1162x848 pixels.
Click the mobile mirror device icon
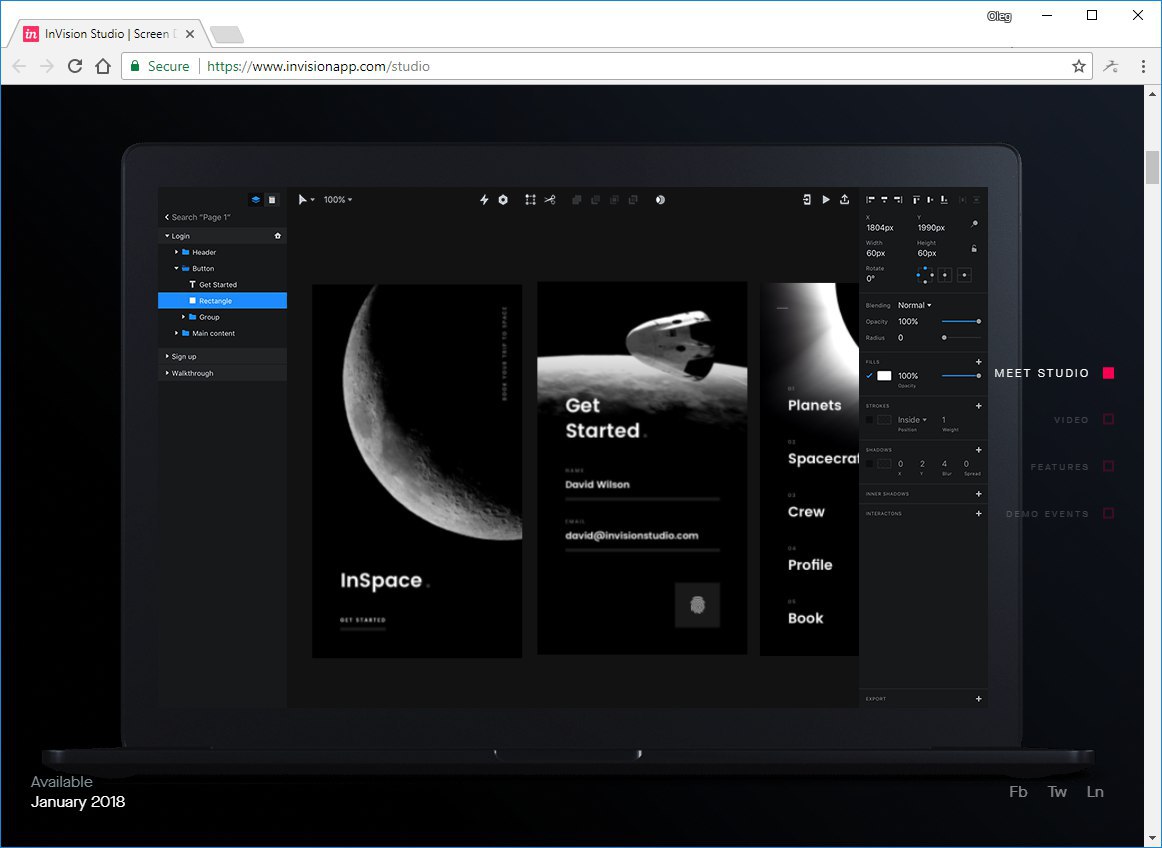coord(807,199)
